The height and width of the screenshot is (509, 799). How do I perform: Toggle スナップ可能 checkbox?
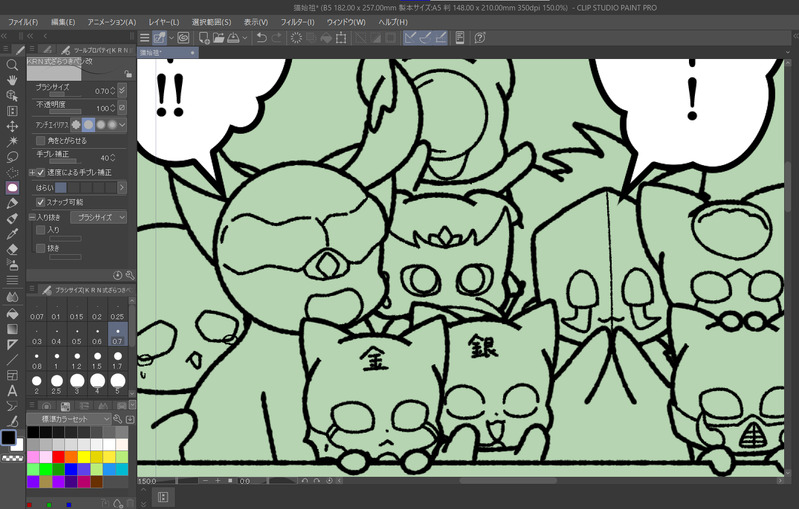pyautogui.click(x=41, y=202)
